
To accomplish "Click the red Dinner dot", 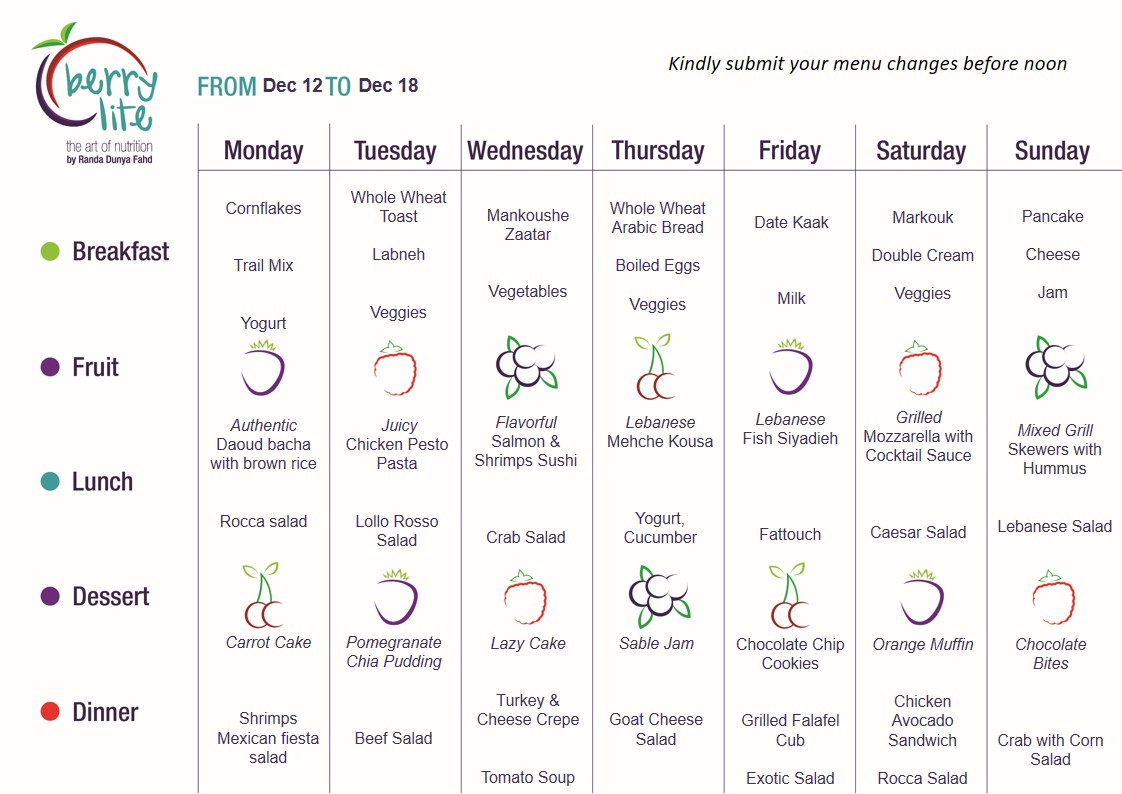I will click(50, 712).
